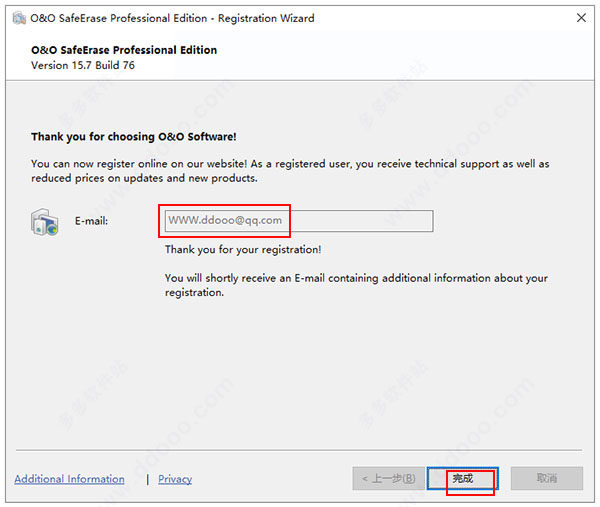600x507 pixels.
Task: Click the 'Thank you for your registration!' message
Action: 243,249
